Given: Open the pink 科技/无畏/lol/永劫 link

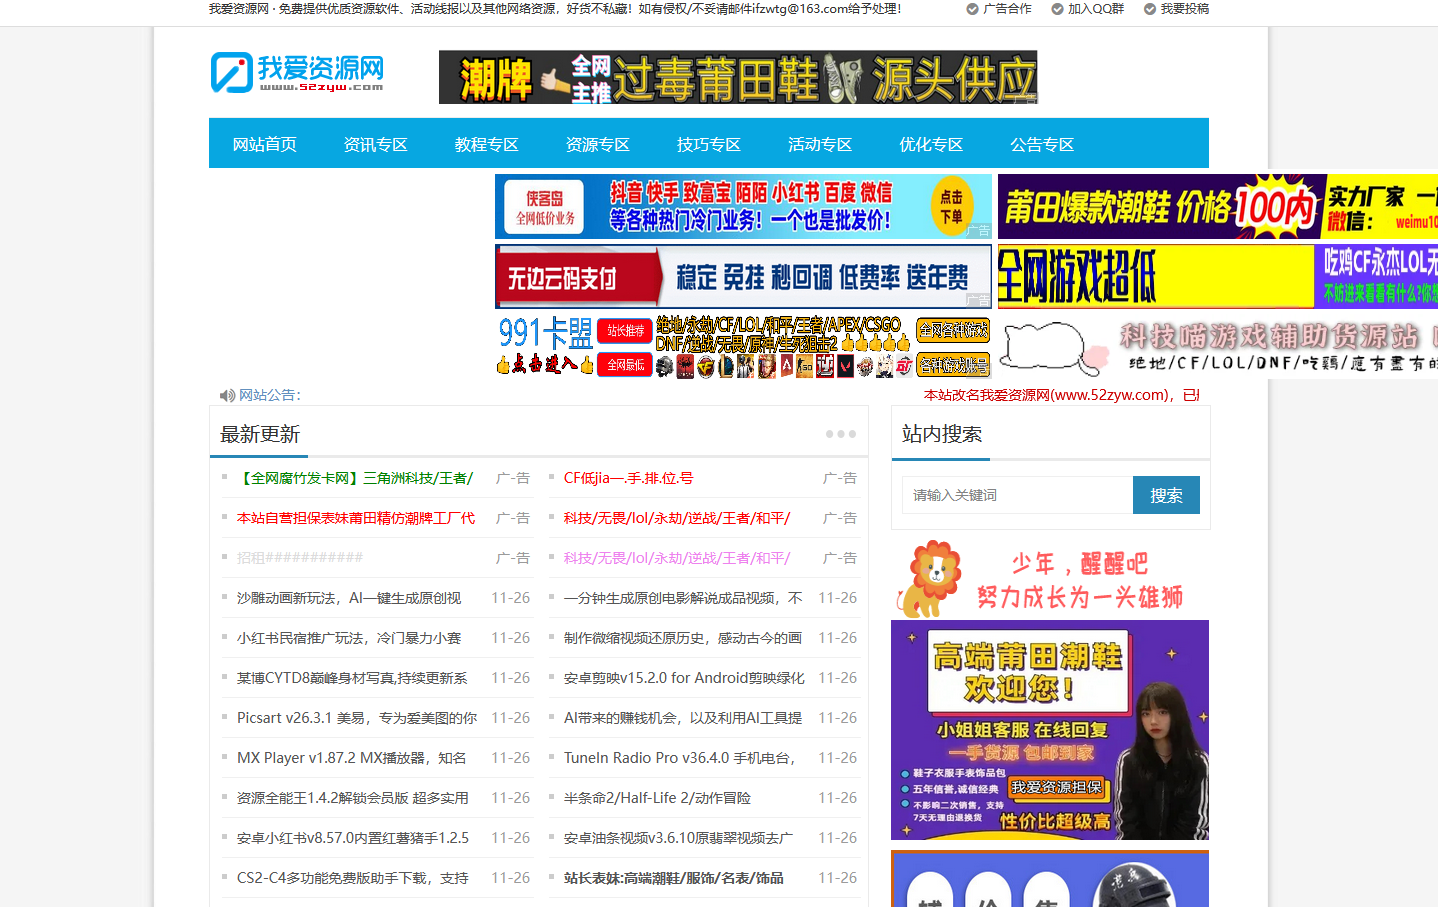Looking at the screenshot, I should 677,558.
